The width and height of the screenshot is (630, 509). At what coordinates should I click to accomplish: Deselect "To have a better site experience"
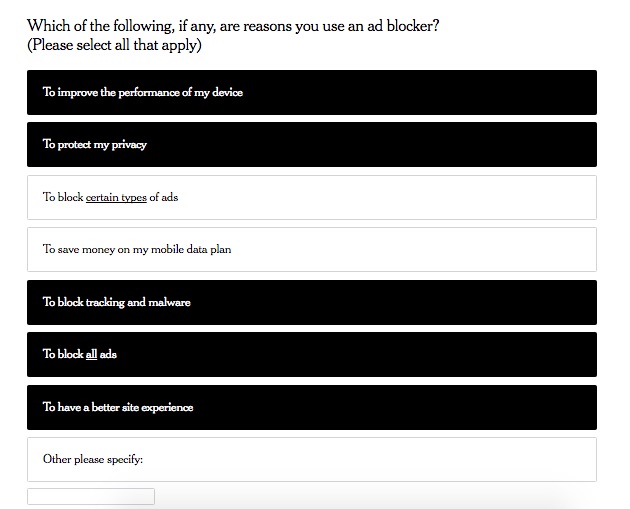click(311, 407)
